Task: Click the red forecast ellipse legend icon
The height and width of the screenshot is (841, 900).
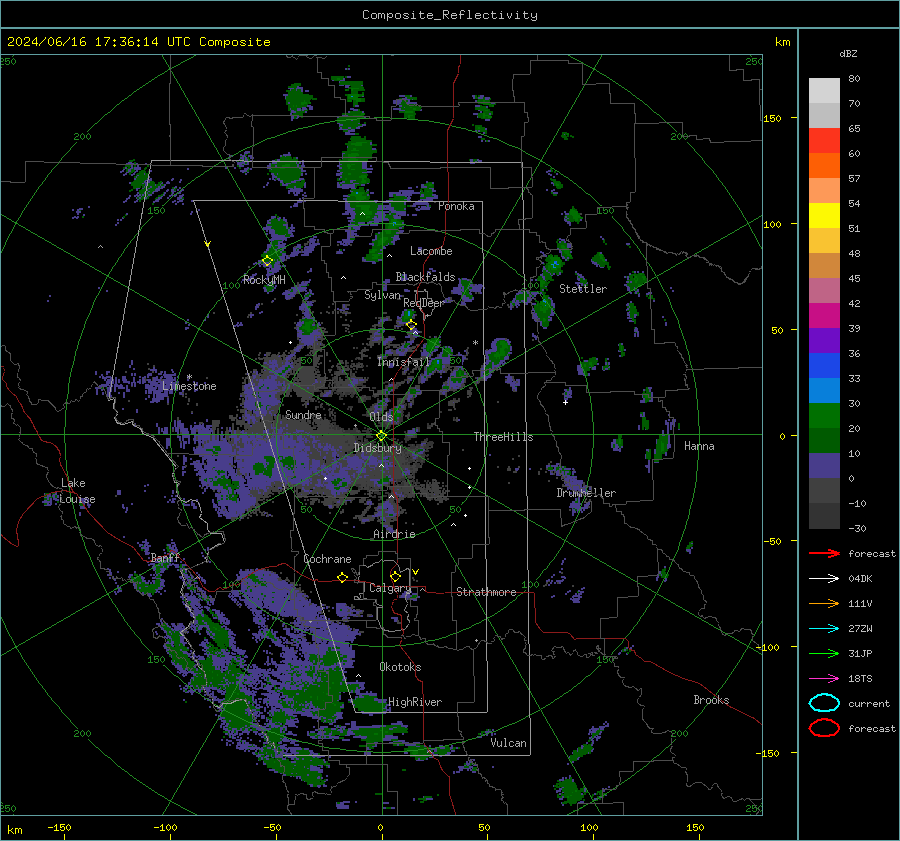Action: click(x=824, y=728)
